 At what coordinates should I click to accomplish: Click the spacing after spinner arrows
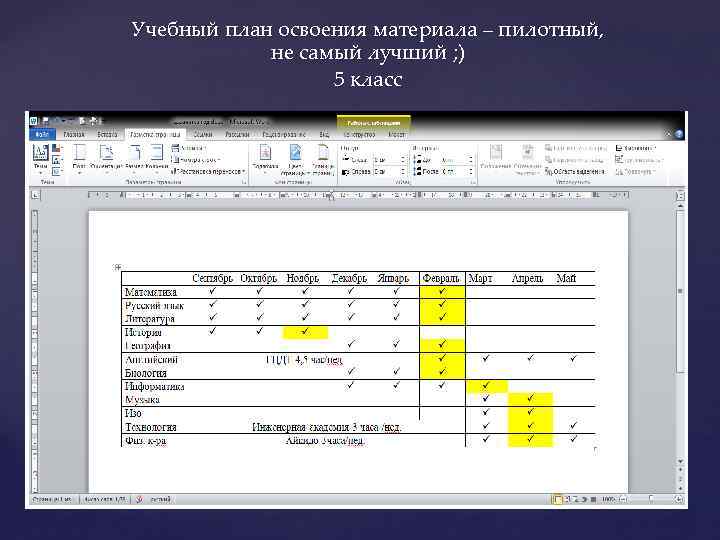[x=470, y=171]
